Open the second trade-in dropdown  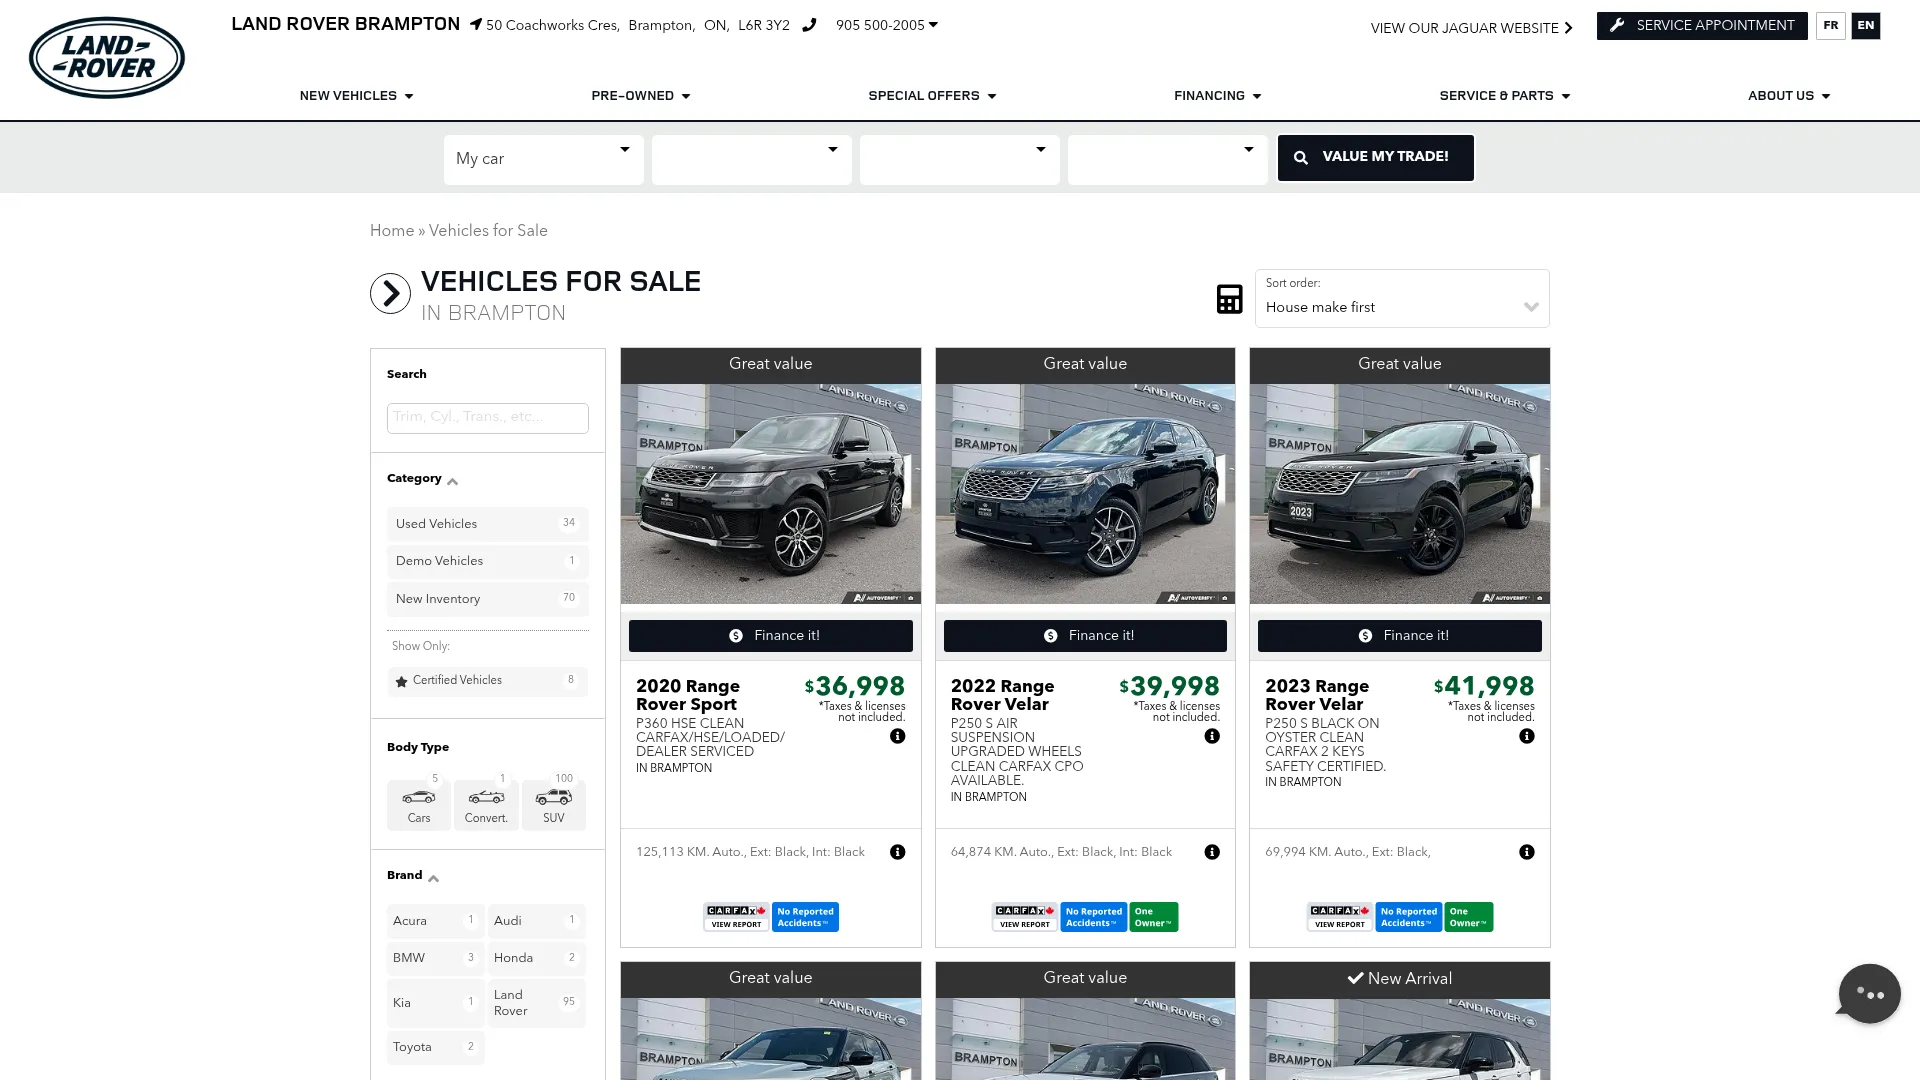[752, 159]
